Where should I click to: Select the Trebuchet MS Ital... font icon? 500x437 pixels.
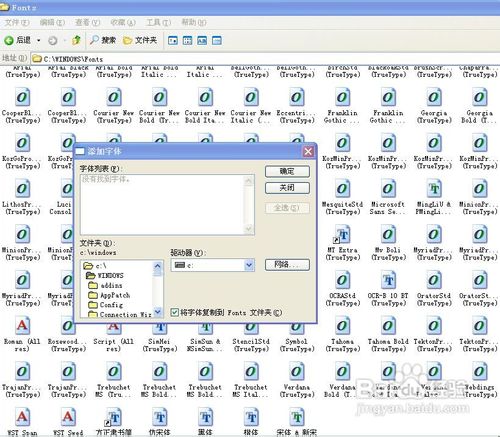tap(251, 371)
